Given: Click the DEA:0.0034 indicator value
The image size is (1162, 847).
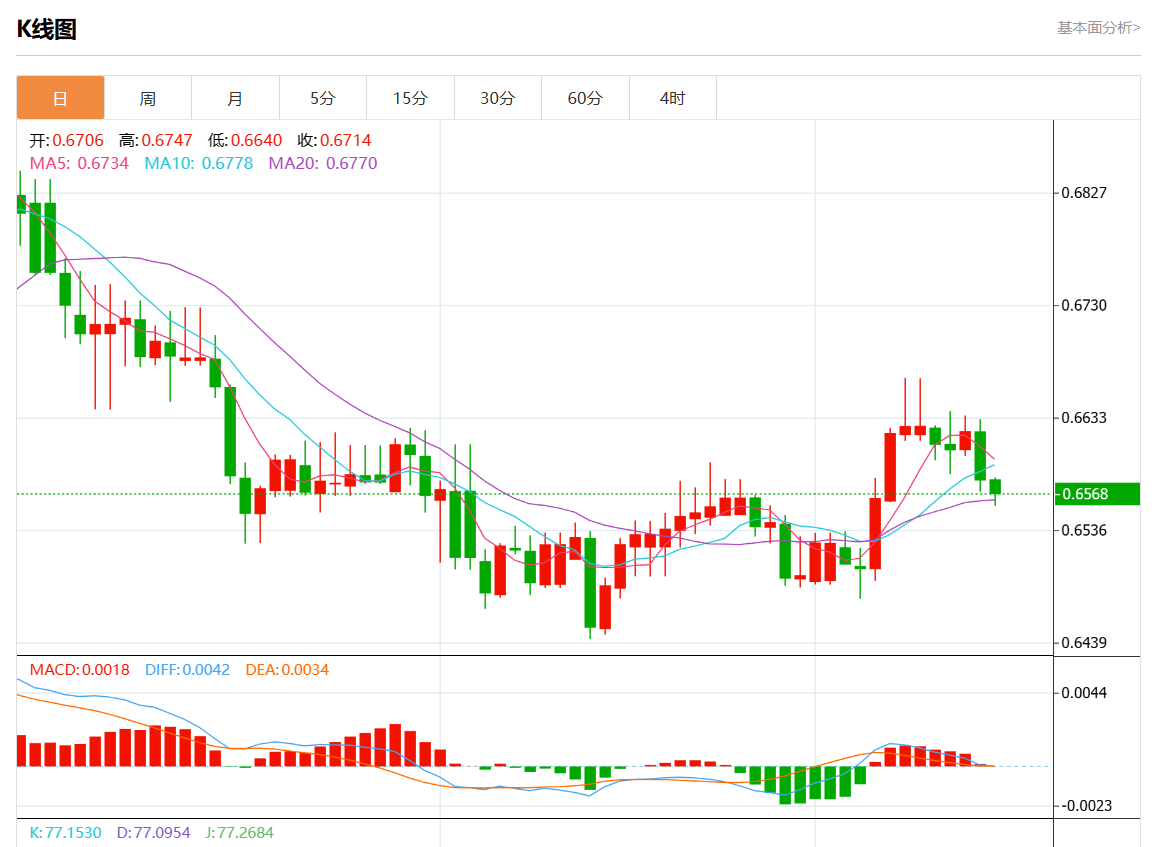Looking at the screenshot, I should coord(288,670).
